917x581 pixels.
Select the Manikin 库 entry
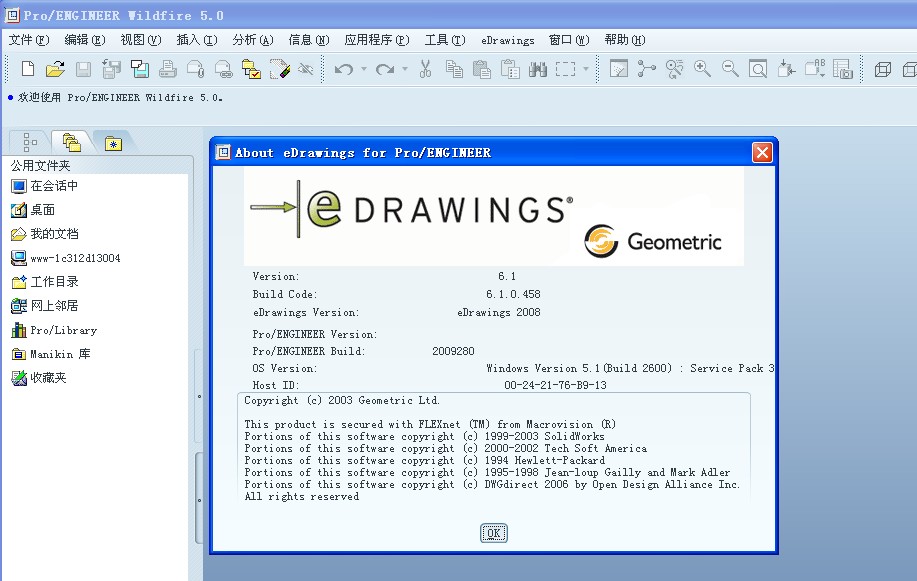50,354
